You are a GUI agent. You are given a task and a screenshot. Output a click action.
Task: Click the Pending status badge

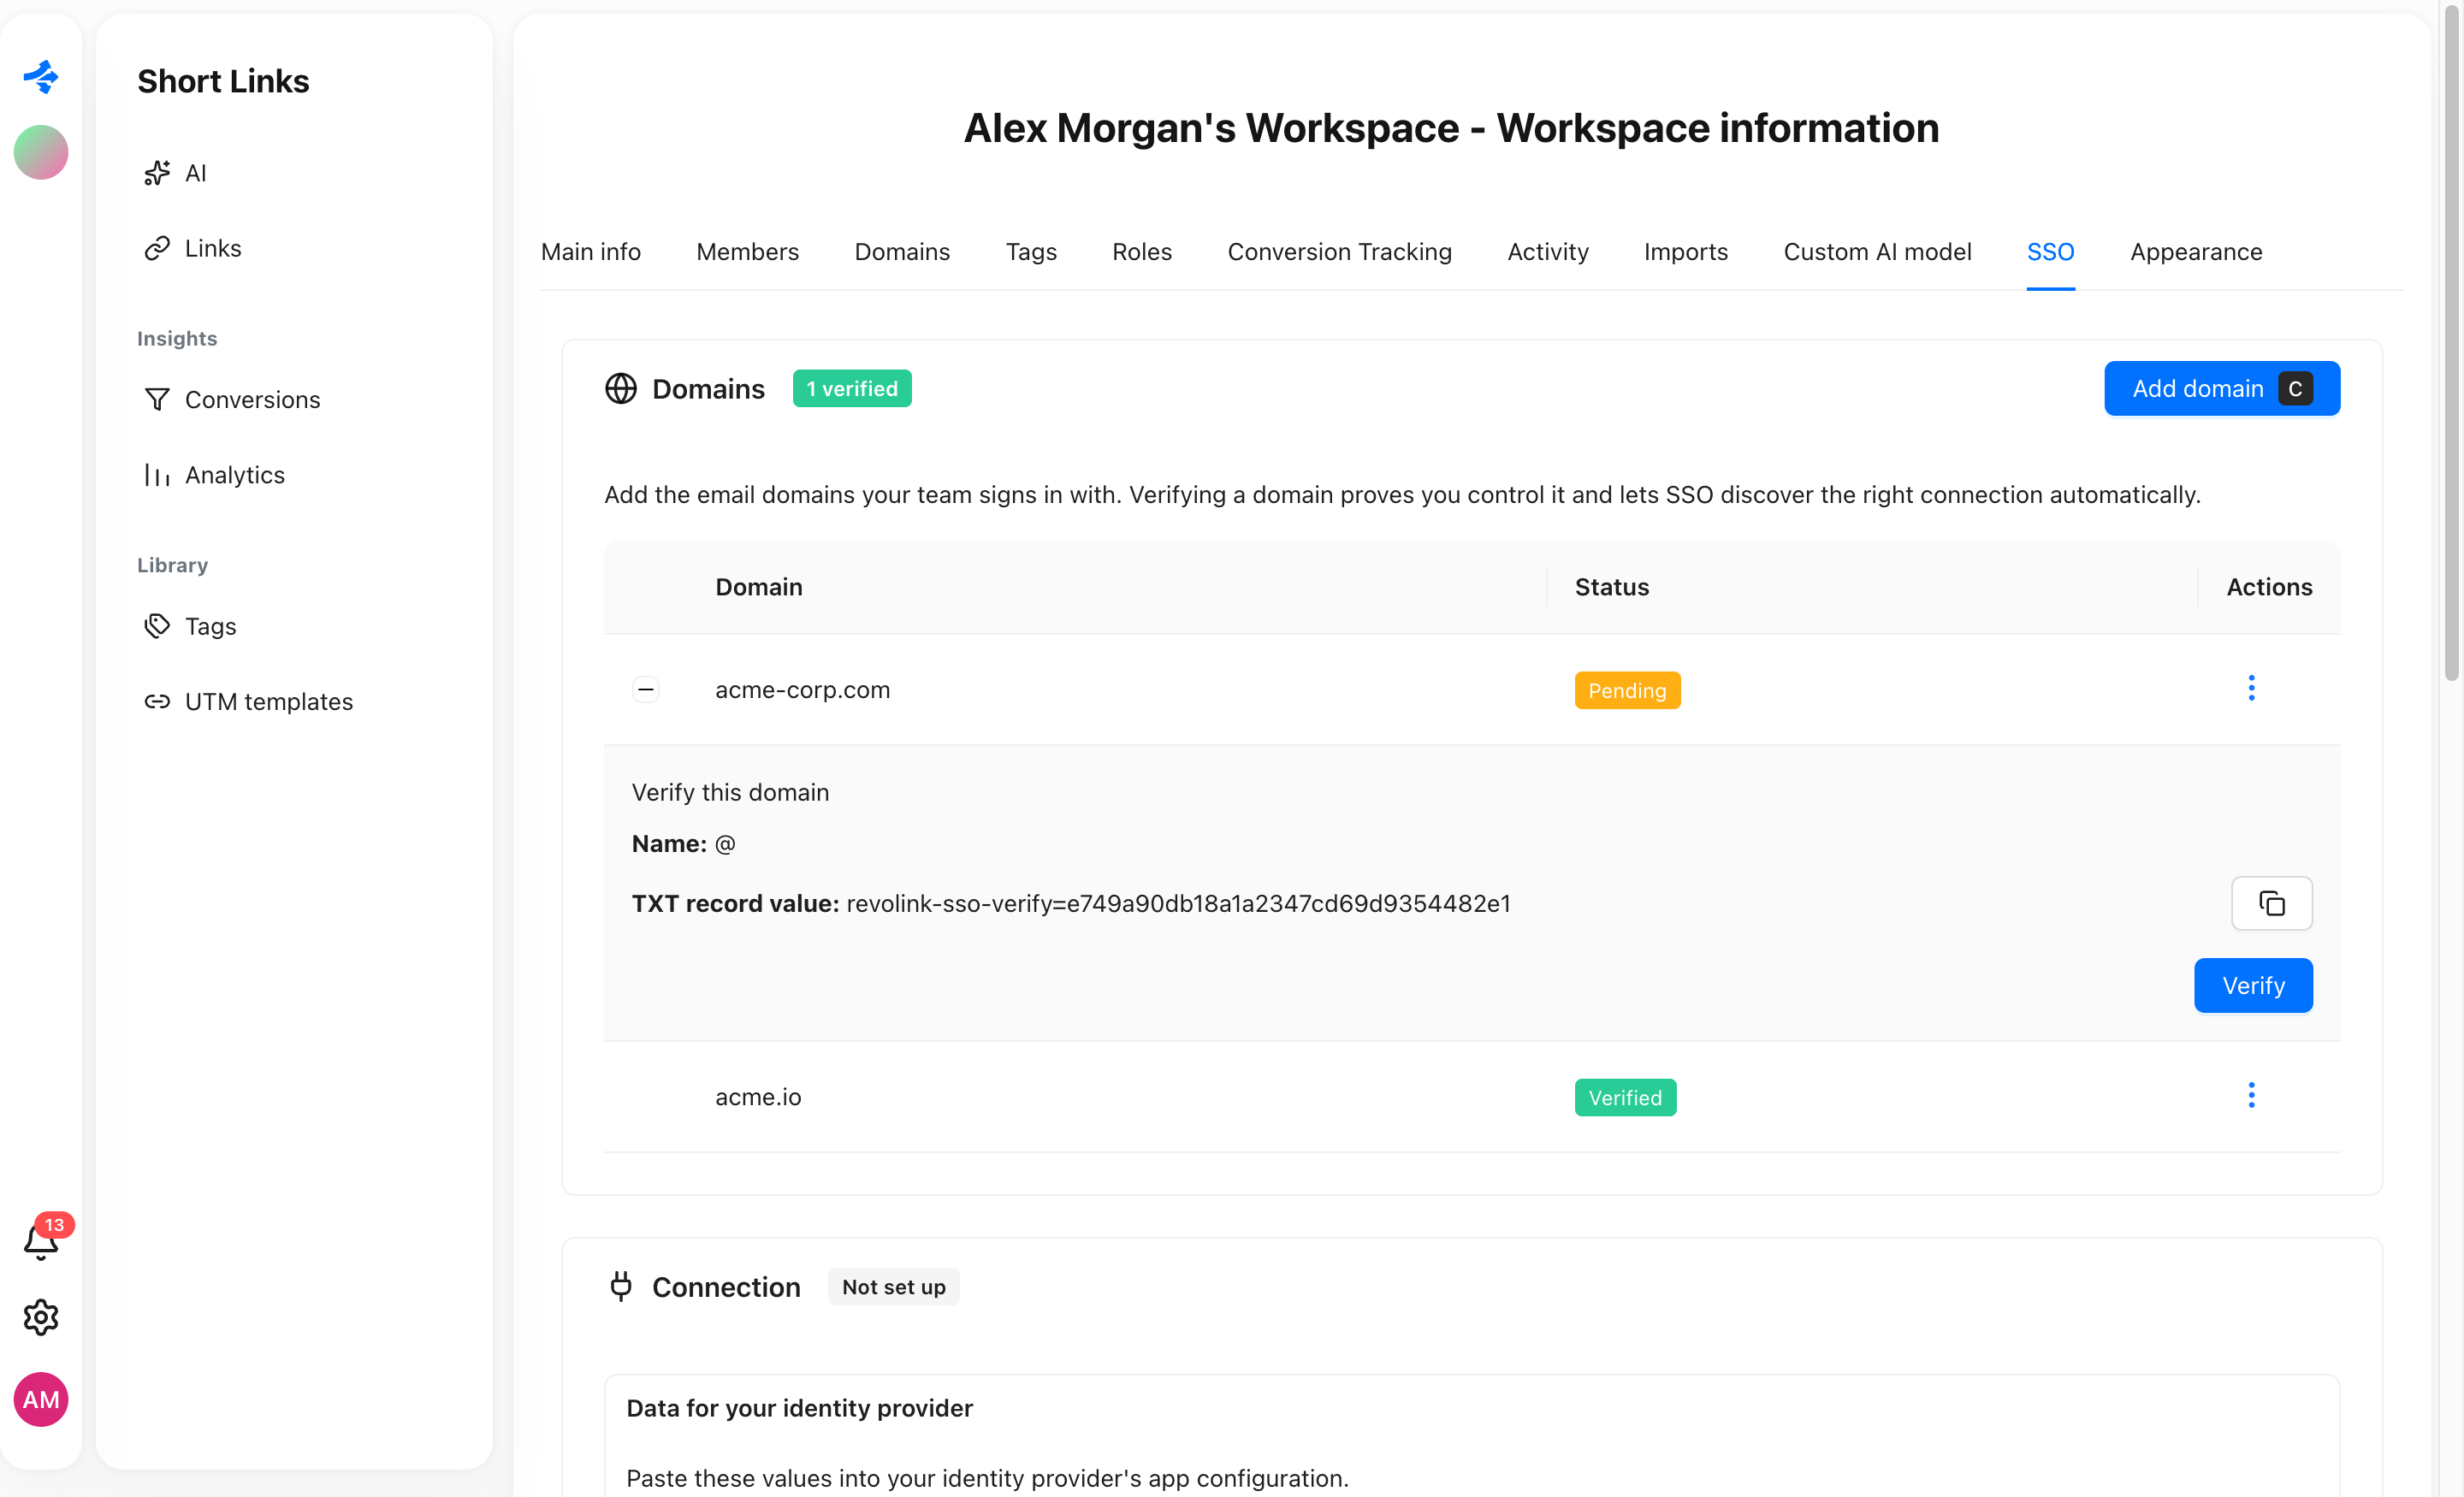(1627, 690)
